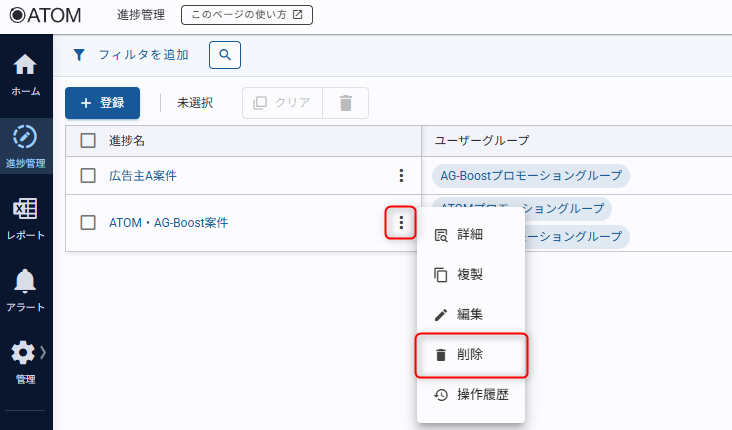Select 削除 from the context menu
The width and height of the screenshot is (732, 430).
pyautogui.click(x=471, y=355)
